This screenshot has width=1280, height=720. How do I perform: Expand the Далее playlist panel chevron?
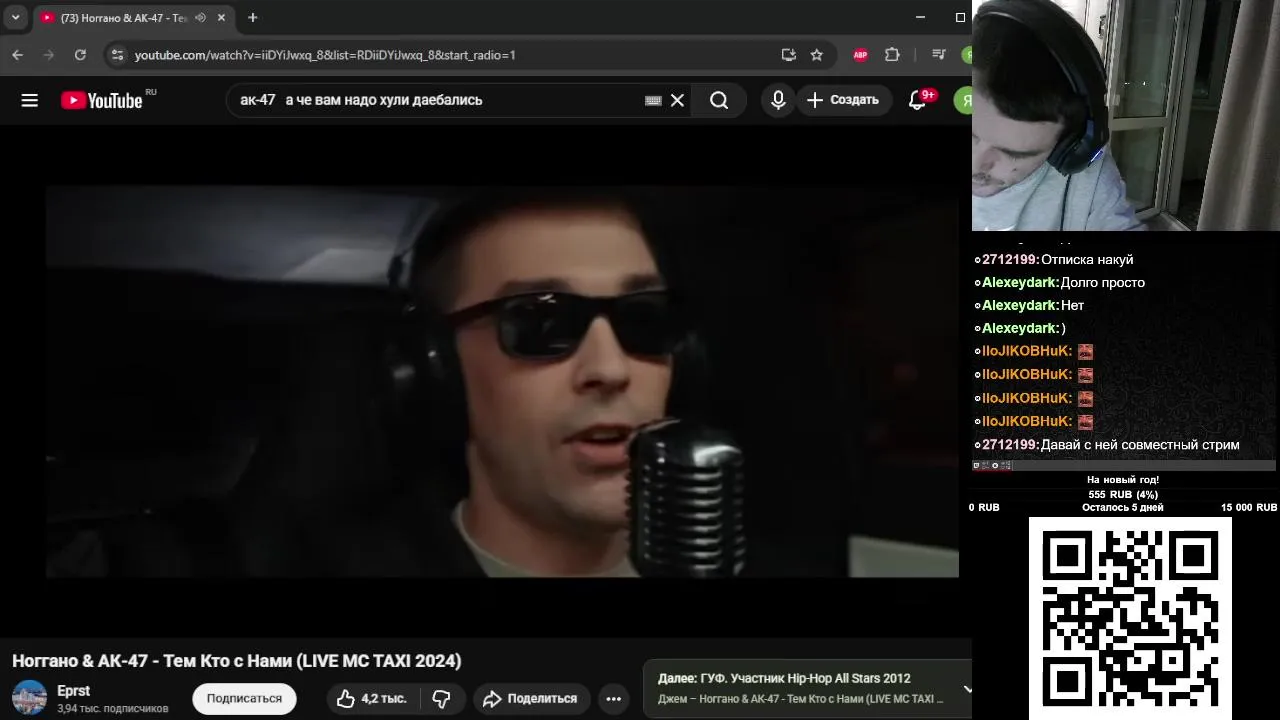pyautogui.click(x=967, y=689)
